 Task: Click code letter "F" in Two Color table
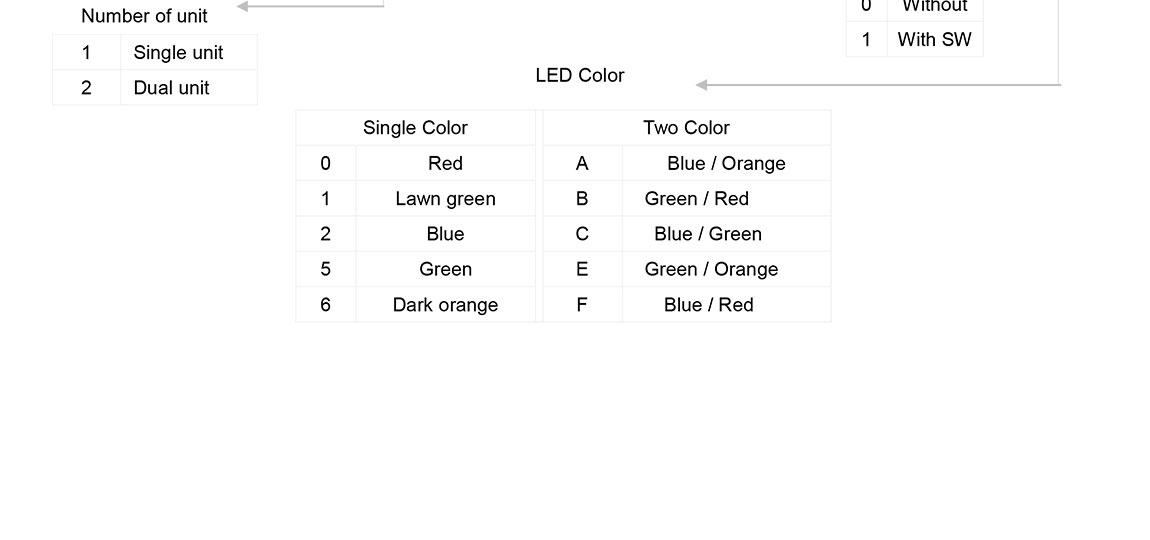tap(582, 305)
